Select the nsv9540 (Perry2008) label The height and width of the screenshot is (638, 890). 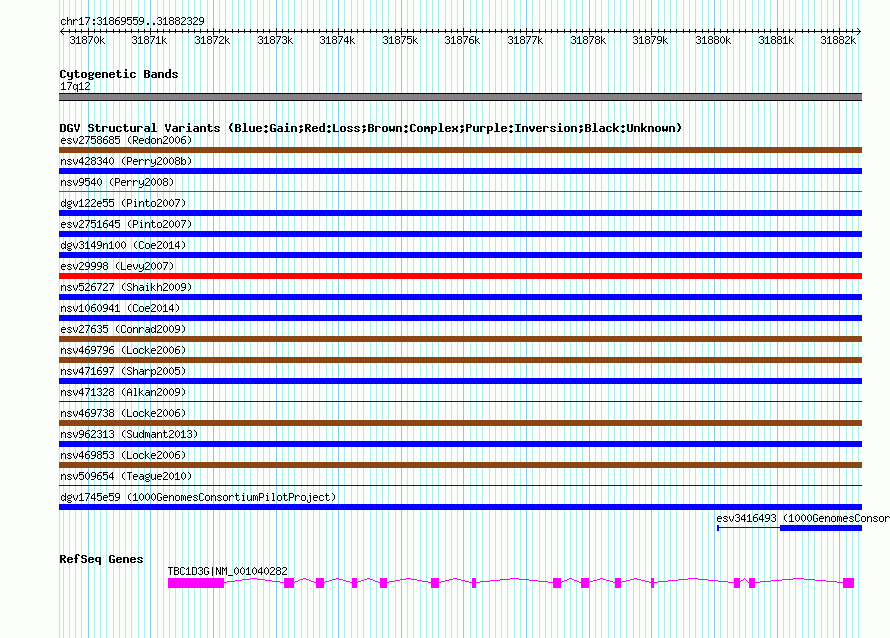(117, 182)
